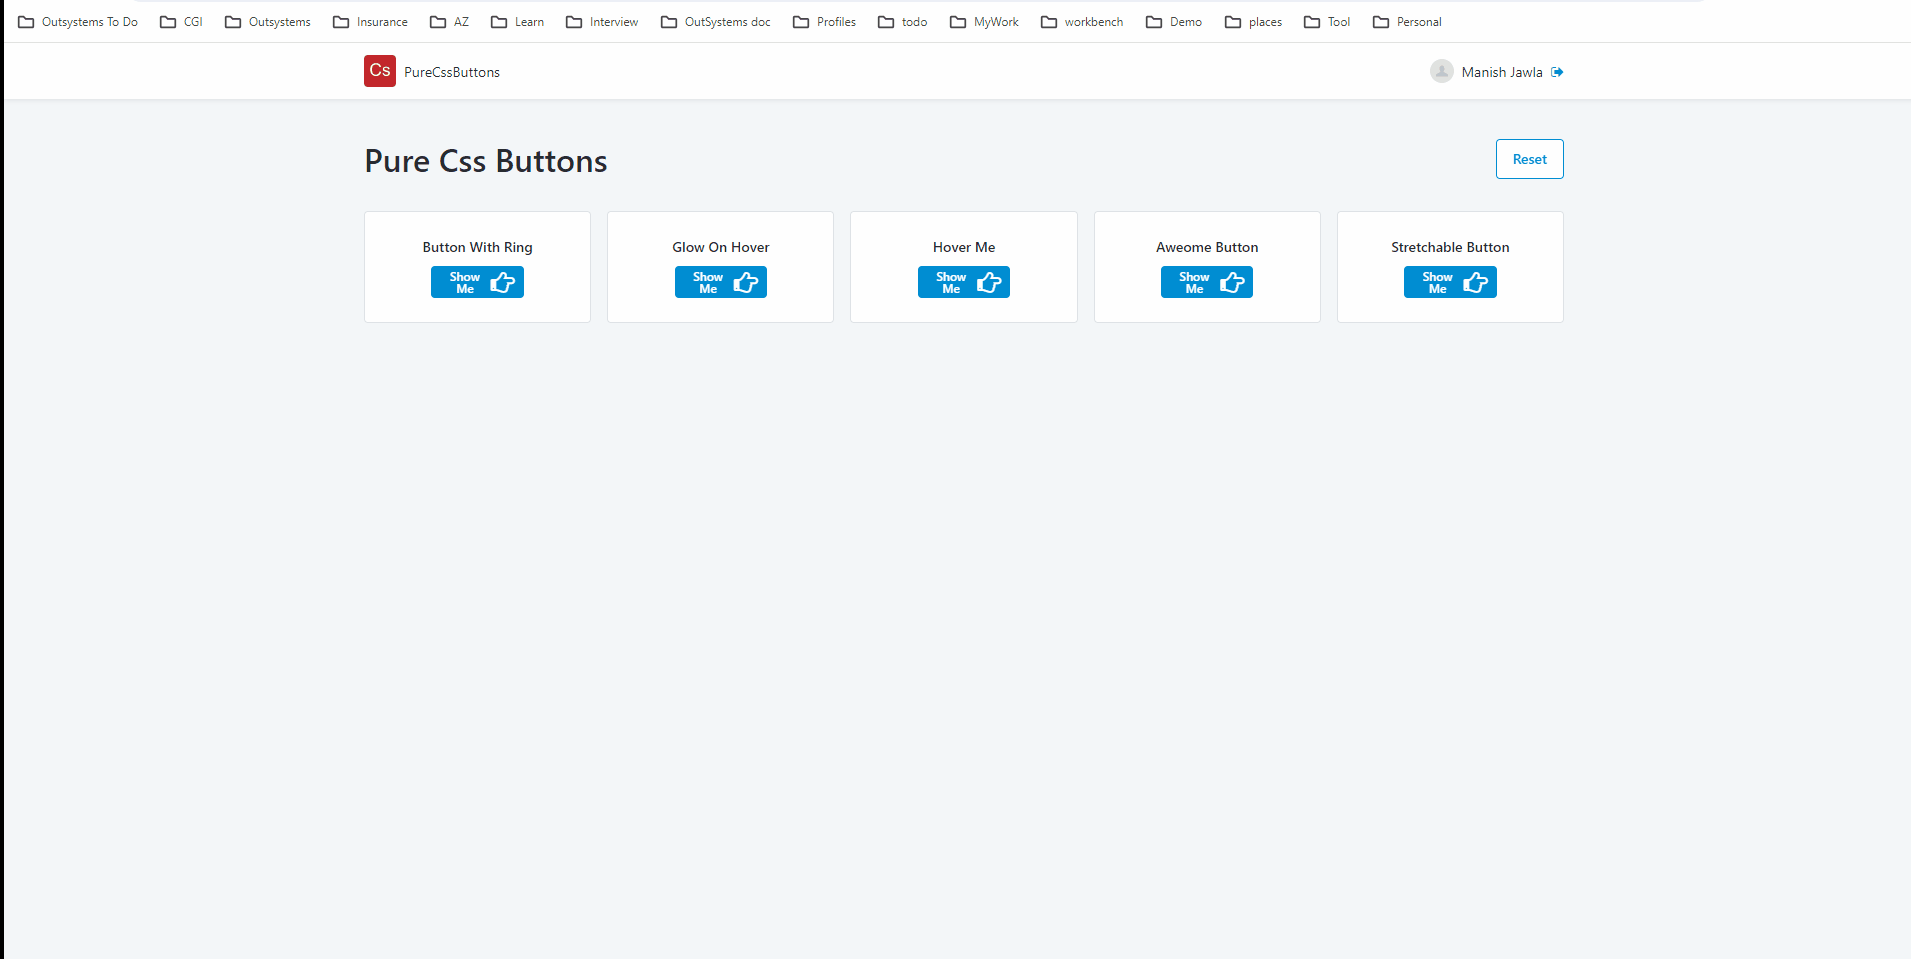Click the logout icon beside Manish Jawla
Viewport: 1911px width, 959px height.
tap(1557, 72)
